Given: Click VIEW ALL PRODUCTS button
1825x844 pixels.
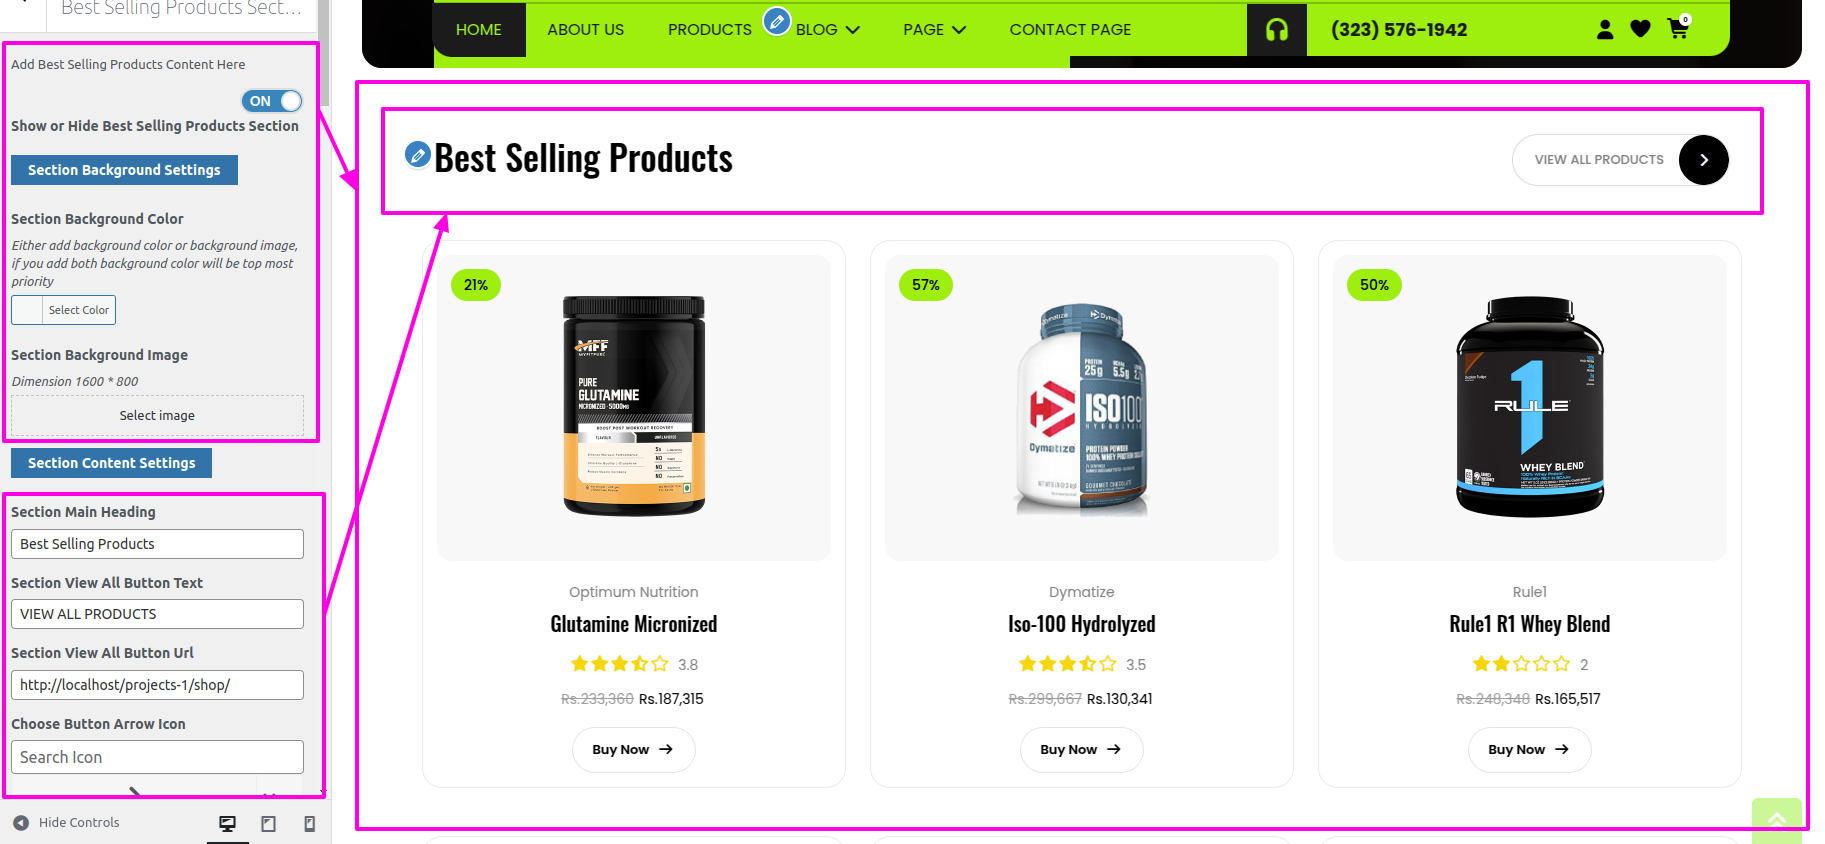Looking at the screenshot, I should (1621, 160).
